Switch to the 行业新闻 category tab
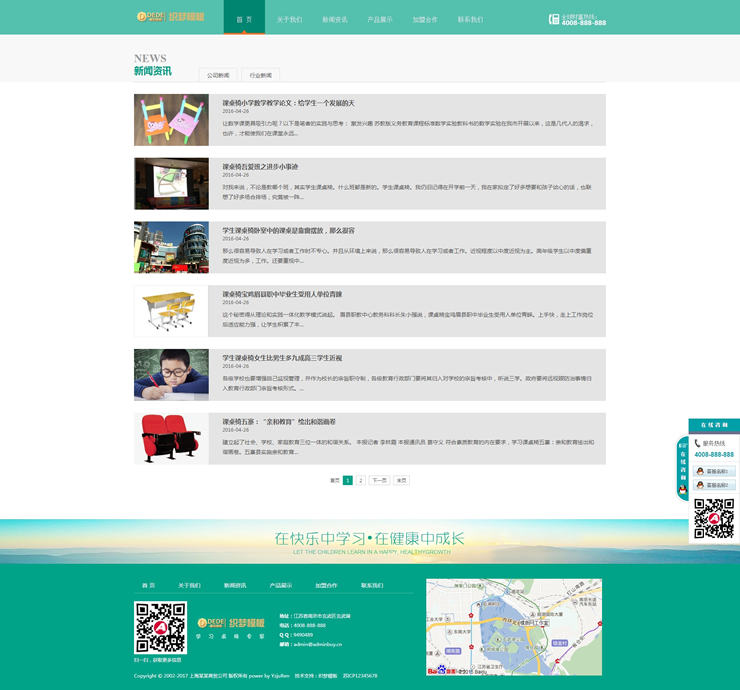740x690 pixels. coord(260,75)
